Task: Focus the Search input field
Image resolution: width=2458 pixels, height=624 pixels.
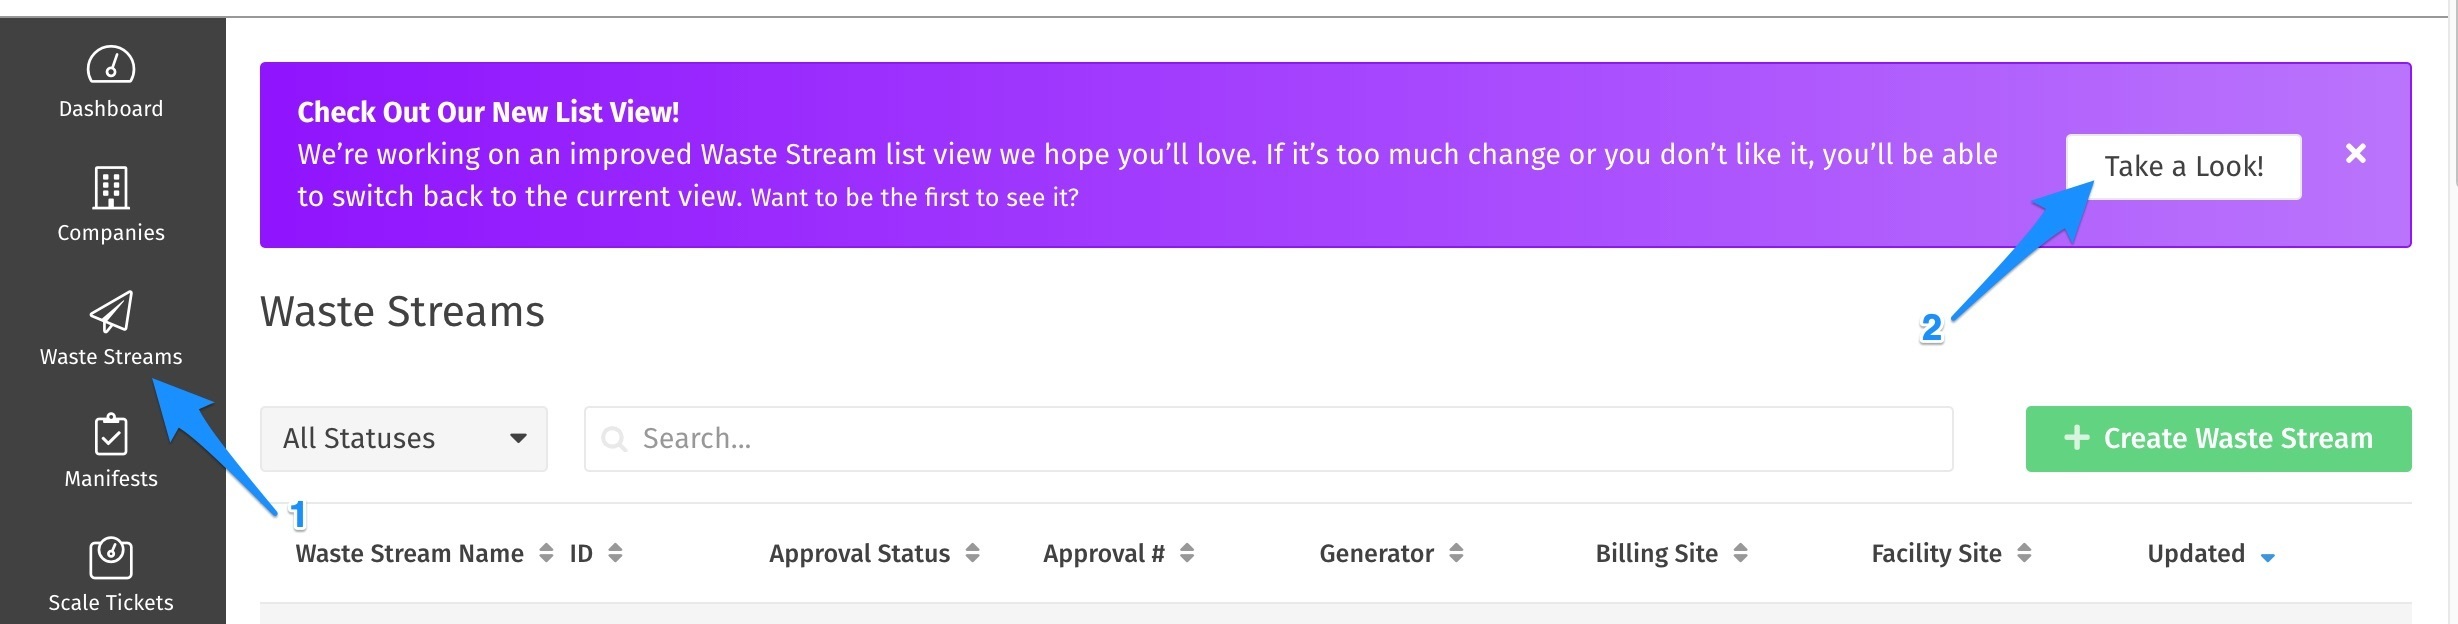Action: coord(1268,439)
